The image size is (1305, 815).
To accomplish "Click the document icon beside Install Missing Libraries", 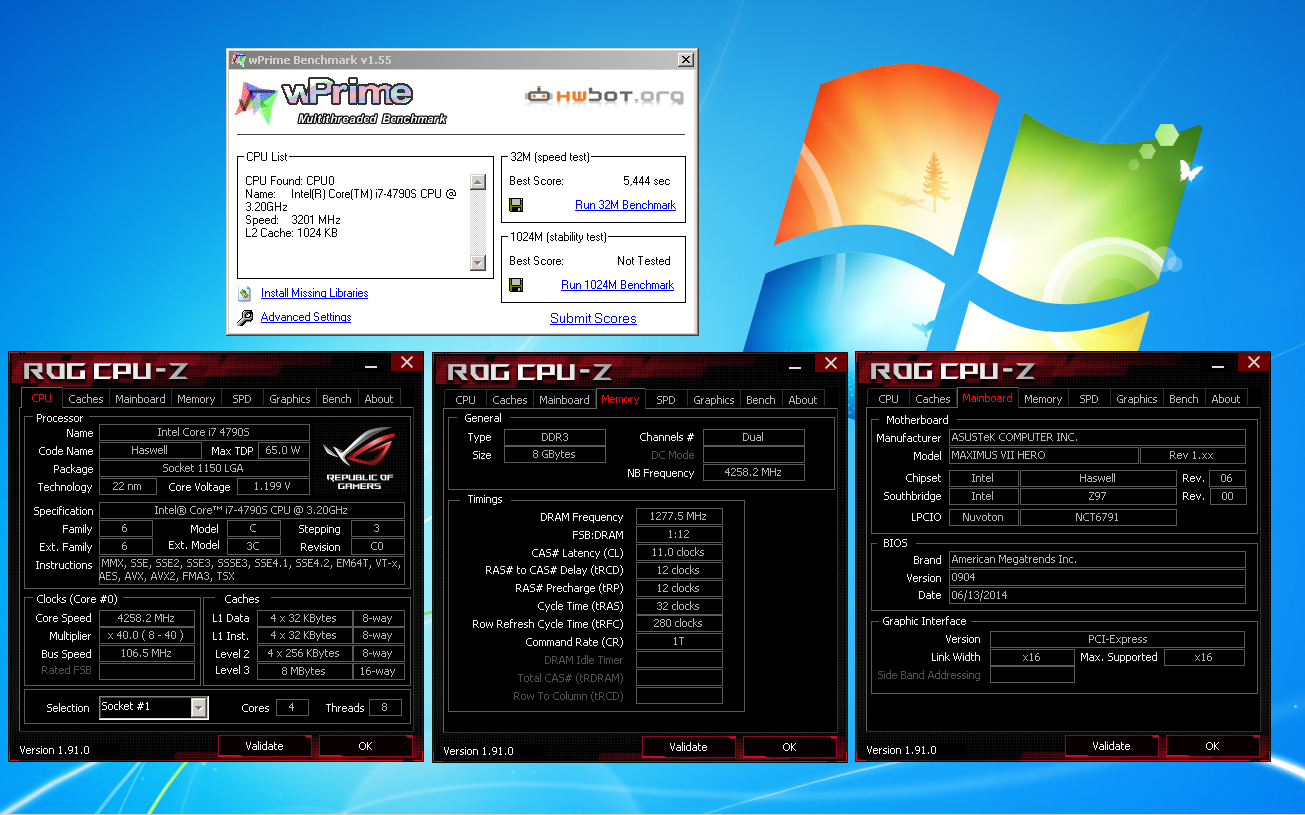I will (x=245, y=294).
